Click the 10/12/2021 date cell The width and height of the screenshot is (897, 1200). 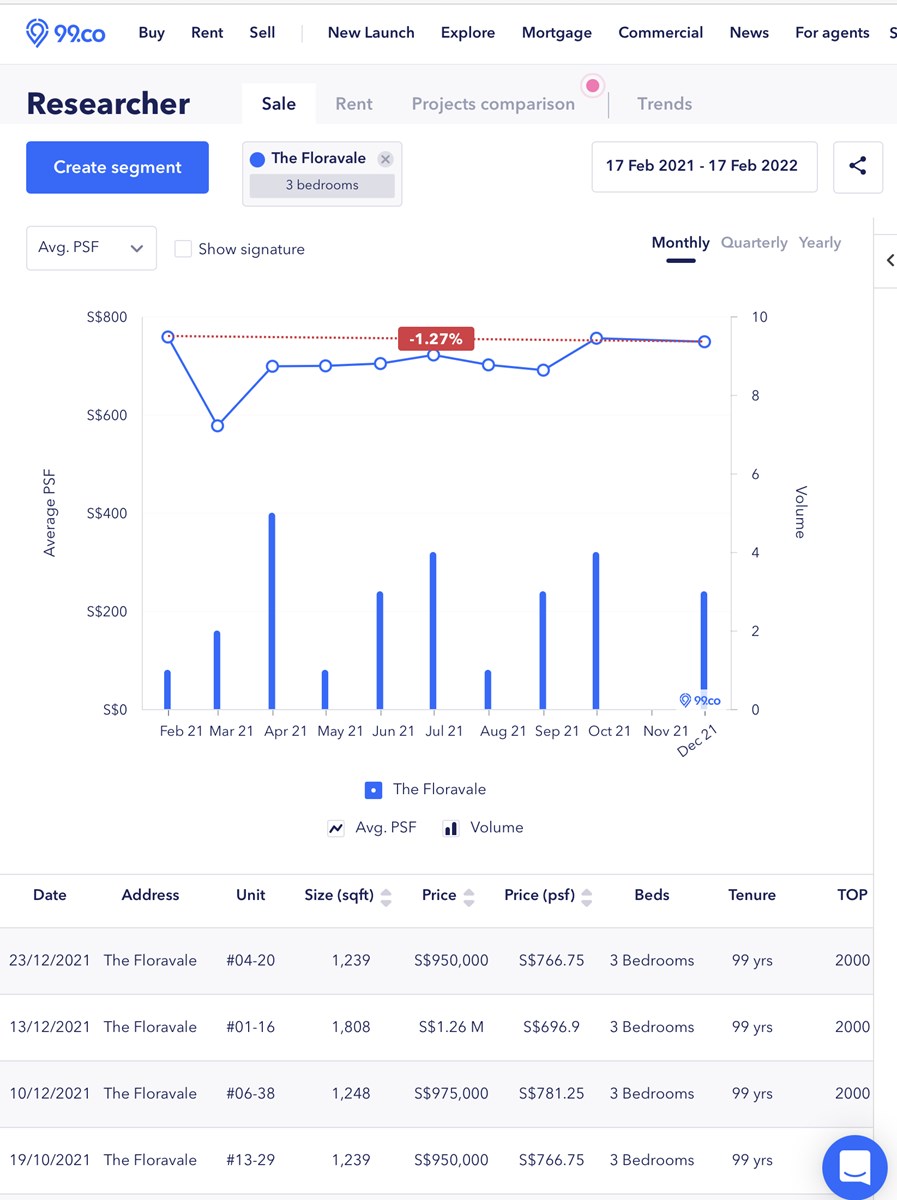coord(49,1094)
